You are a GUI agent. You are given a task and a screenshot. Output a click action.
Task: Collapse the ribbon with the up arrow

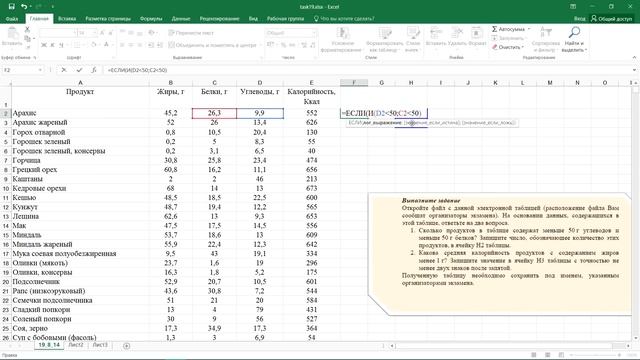click(634, 58)
